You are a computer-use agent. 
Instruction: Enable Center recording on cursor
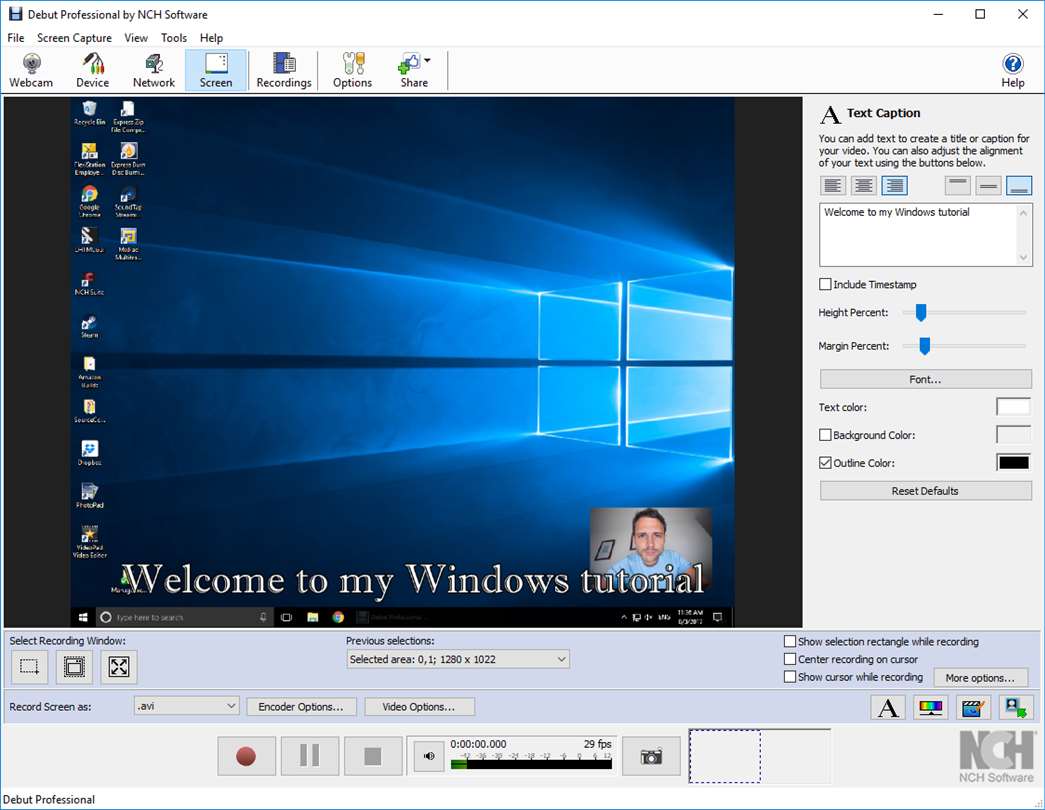790,659
